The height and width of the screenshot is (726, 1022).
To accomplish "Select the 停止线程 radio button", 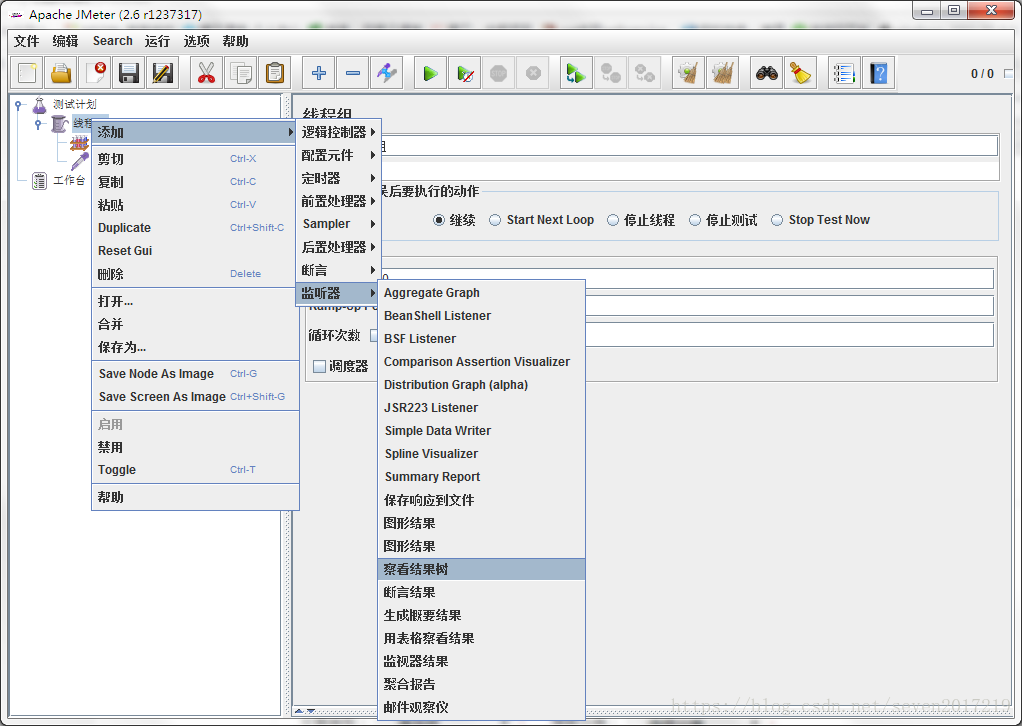I will click(613, 220).
